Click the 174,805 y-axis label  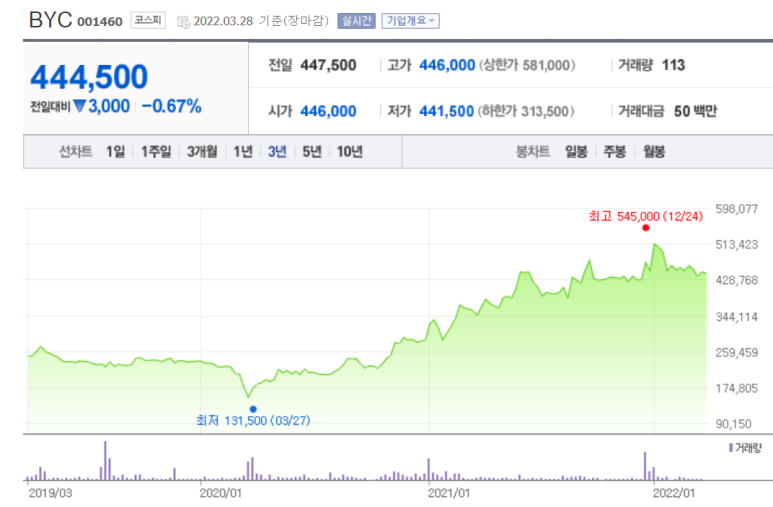point(737,389)
